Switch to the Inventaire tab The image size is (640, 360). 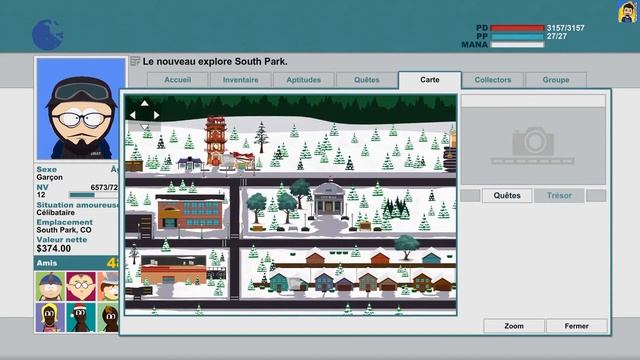coord(240,80)
